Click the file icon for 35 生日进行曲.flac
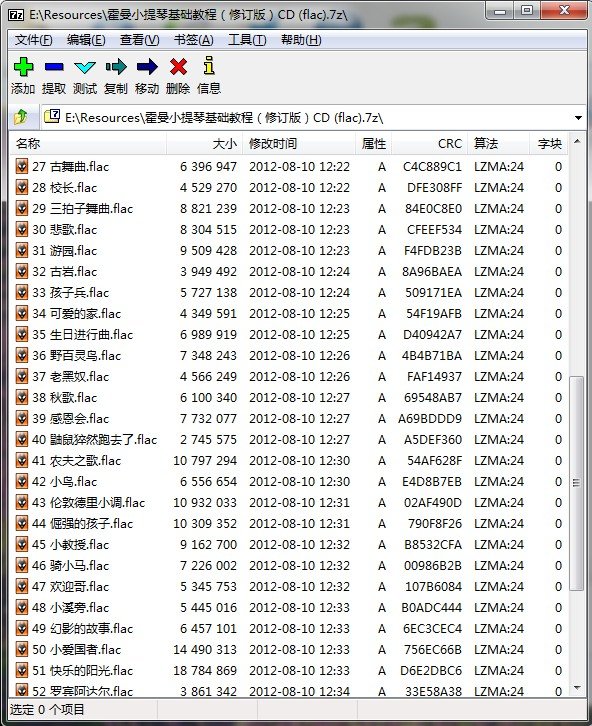 (22, 334)
